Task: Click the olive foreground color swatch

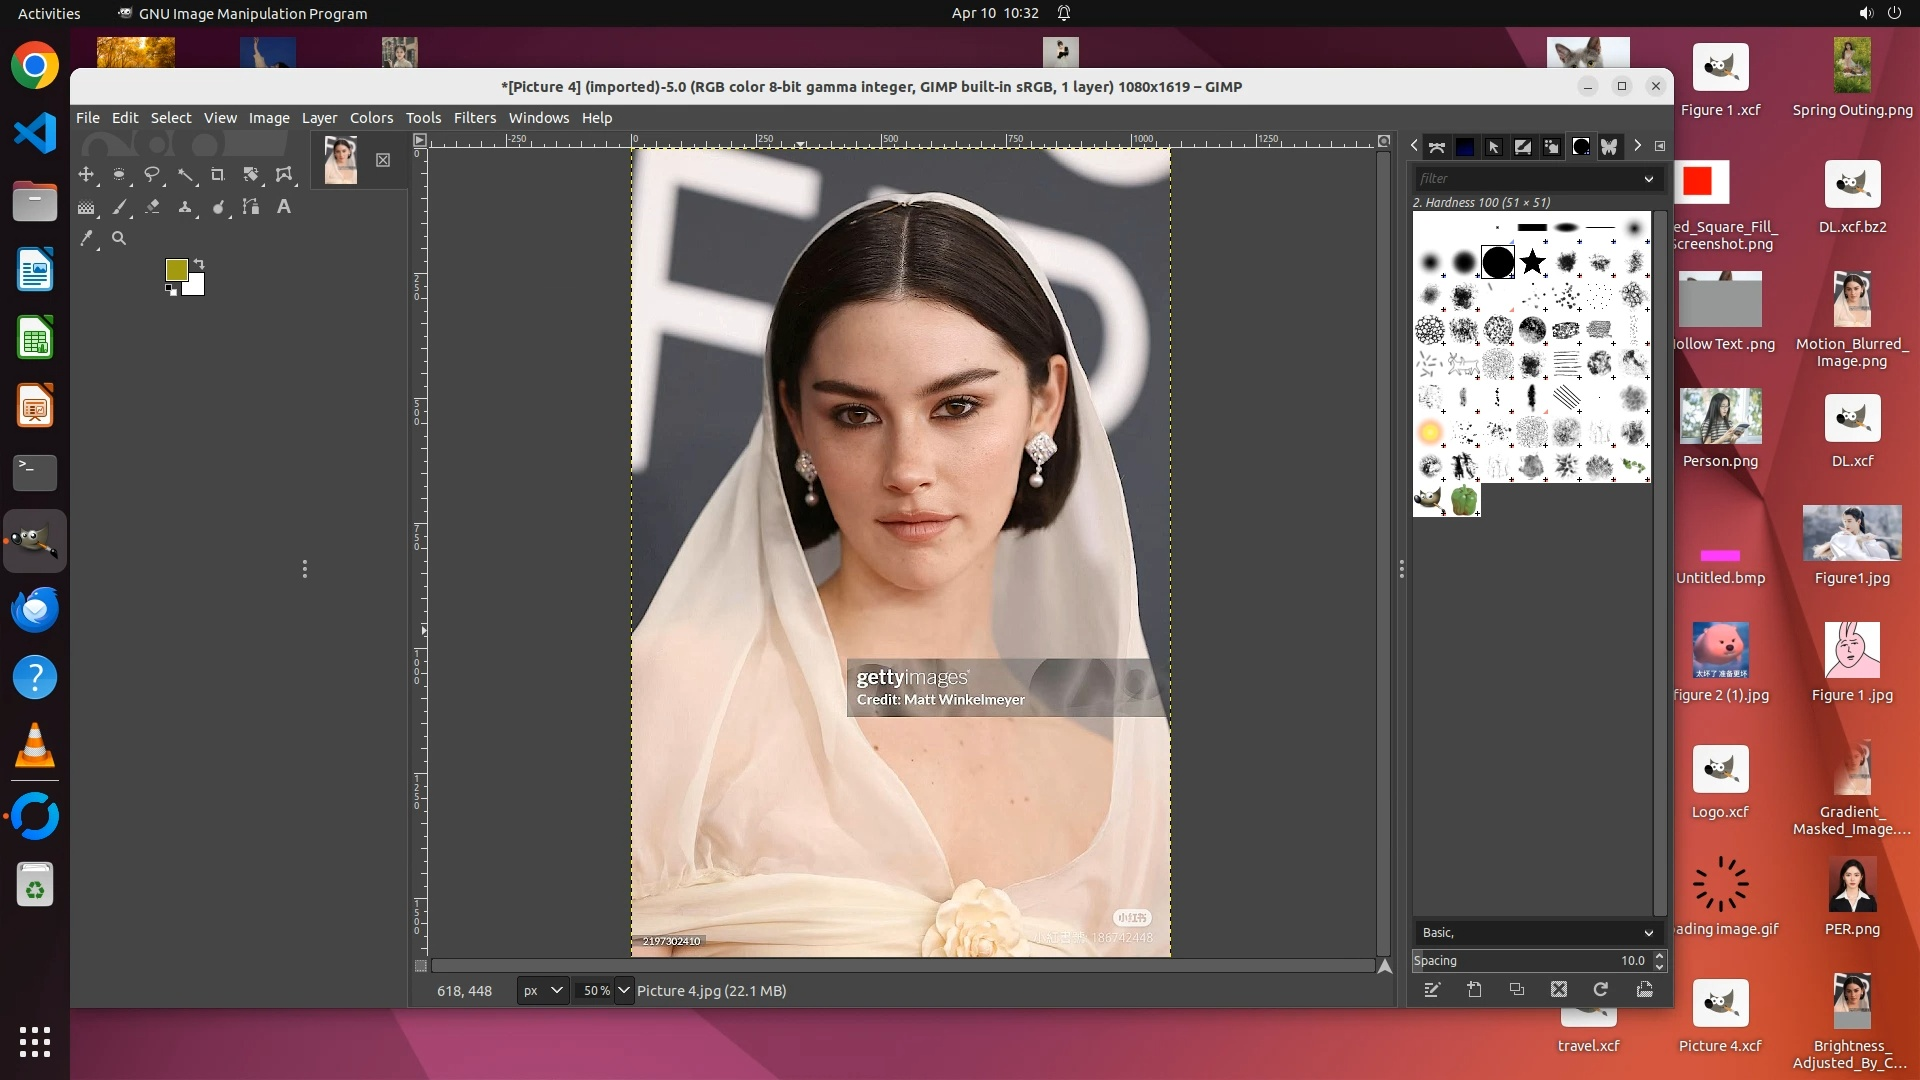Action: click(x=176, y=270)
